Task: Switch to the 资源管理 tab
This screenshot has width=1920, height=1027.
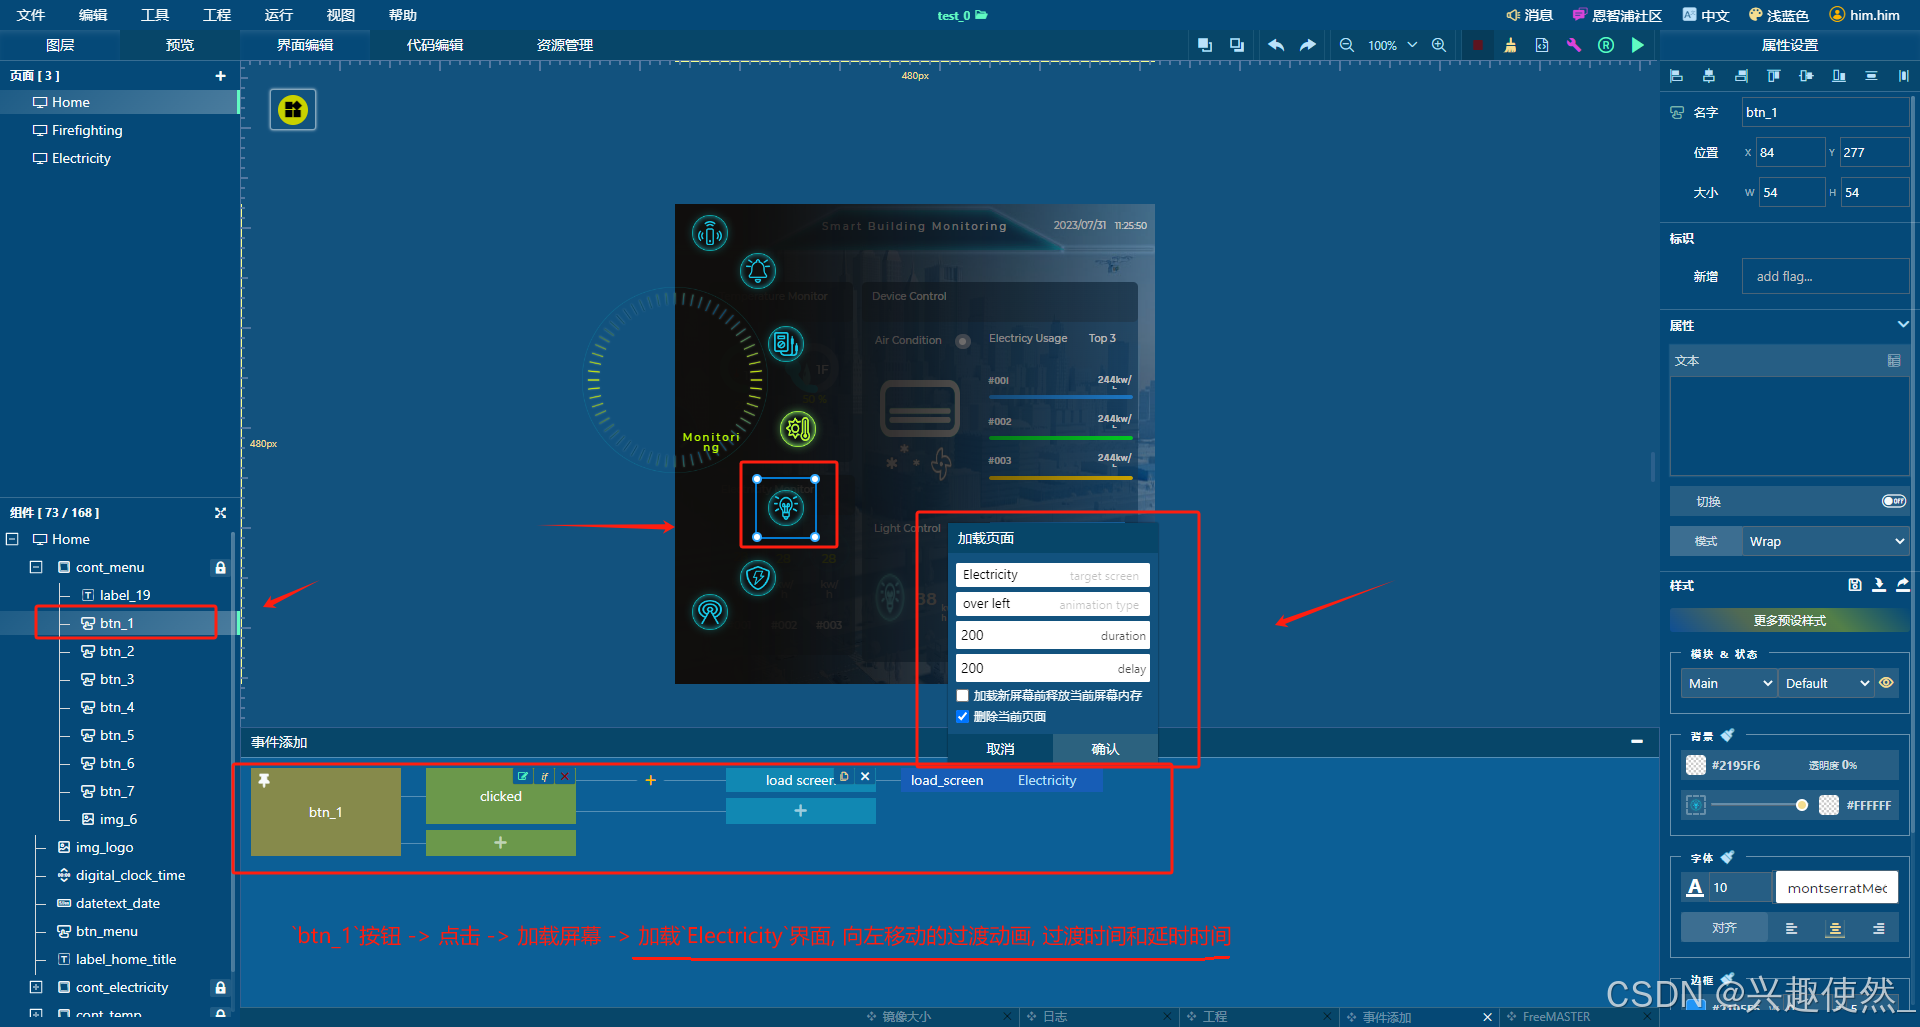Action: (x=565, y=45)
